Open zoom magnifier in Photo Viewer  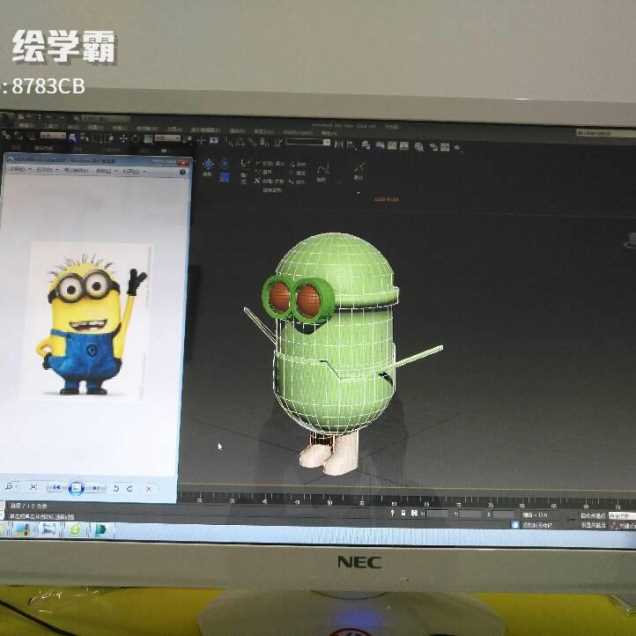pyautogui.click(x=10, y=486)
